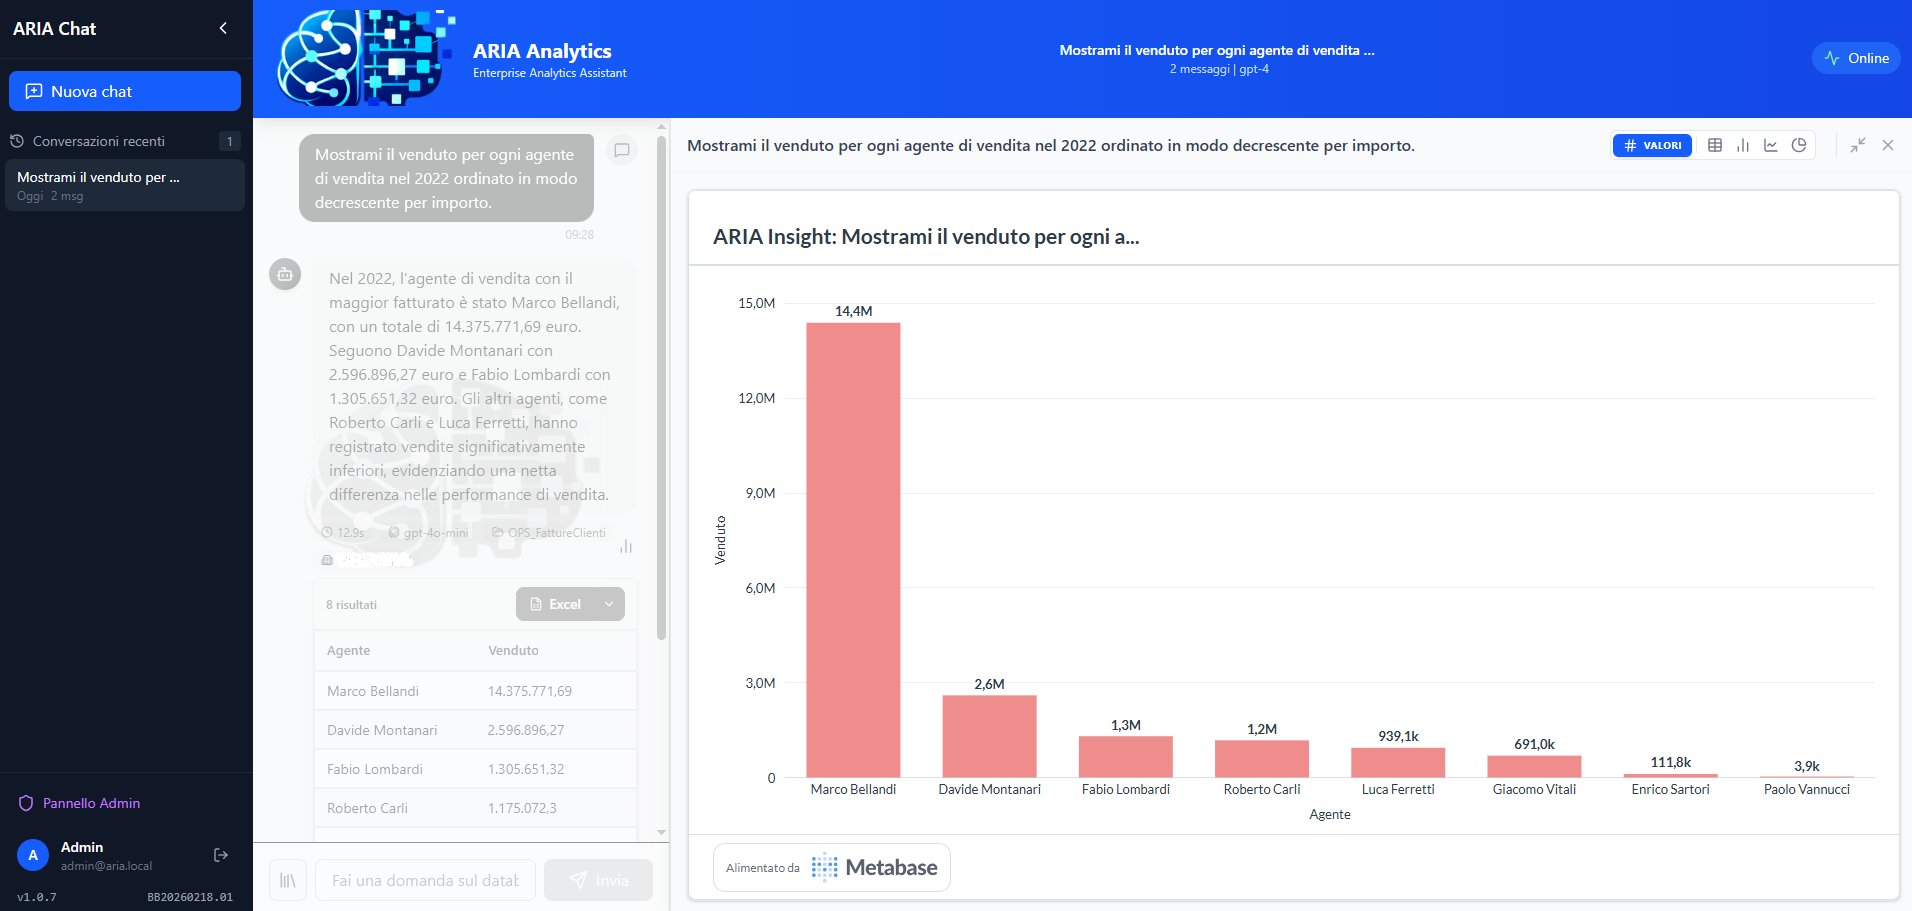
Task: Focus the "Fai una domanda" input field
Action: tap(426, 880)
